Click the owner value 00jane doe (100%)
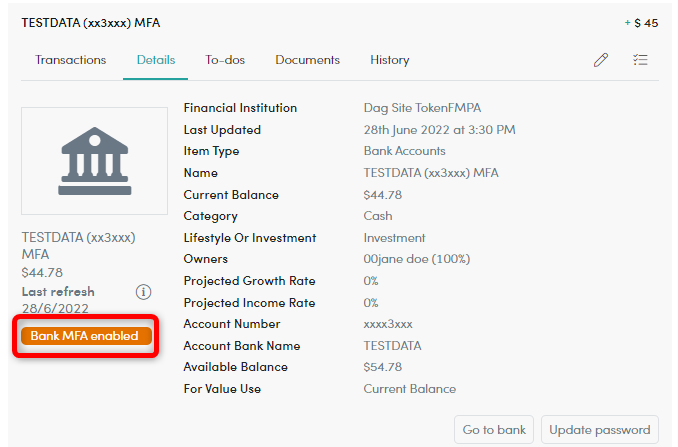This screenshot has width=678, height=447. [x=418, y=259]
